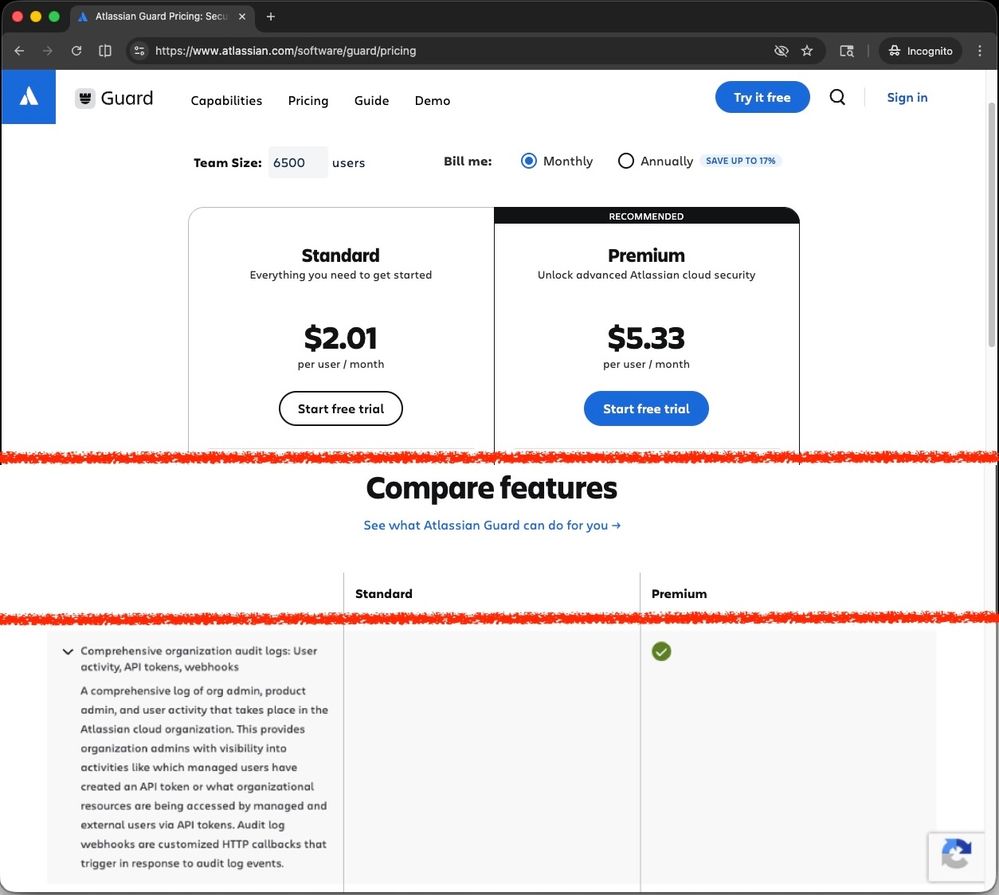Click the green Premium checkmark for audit logs

click(x=661, y=652)
